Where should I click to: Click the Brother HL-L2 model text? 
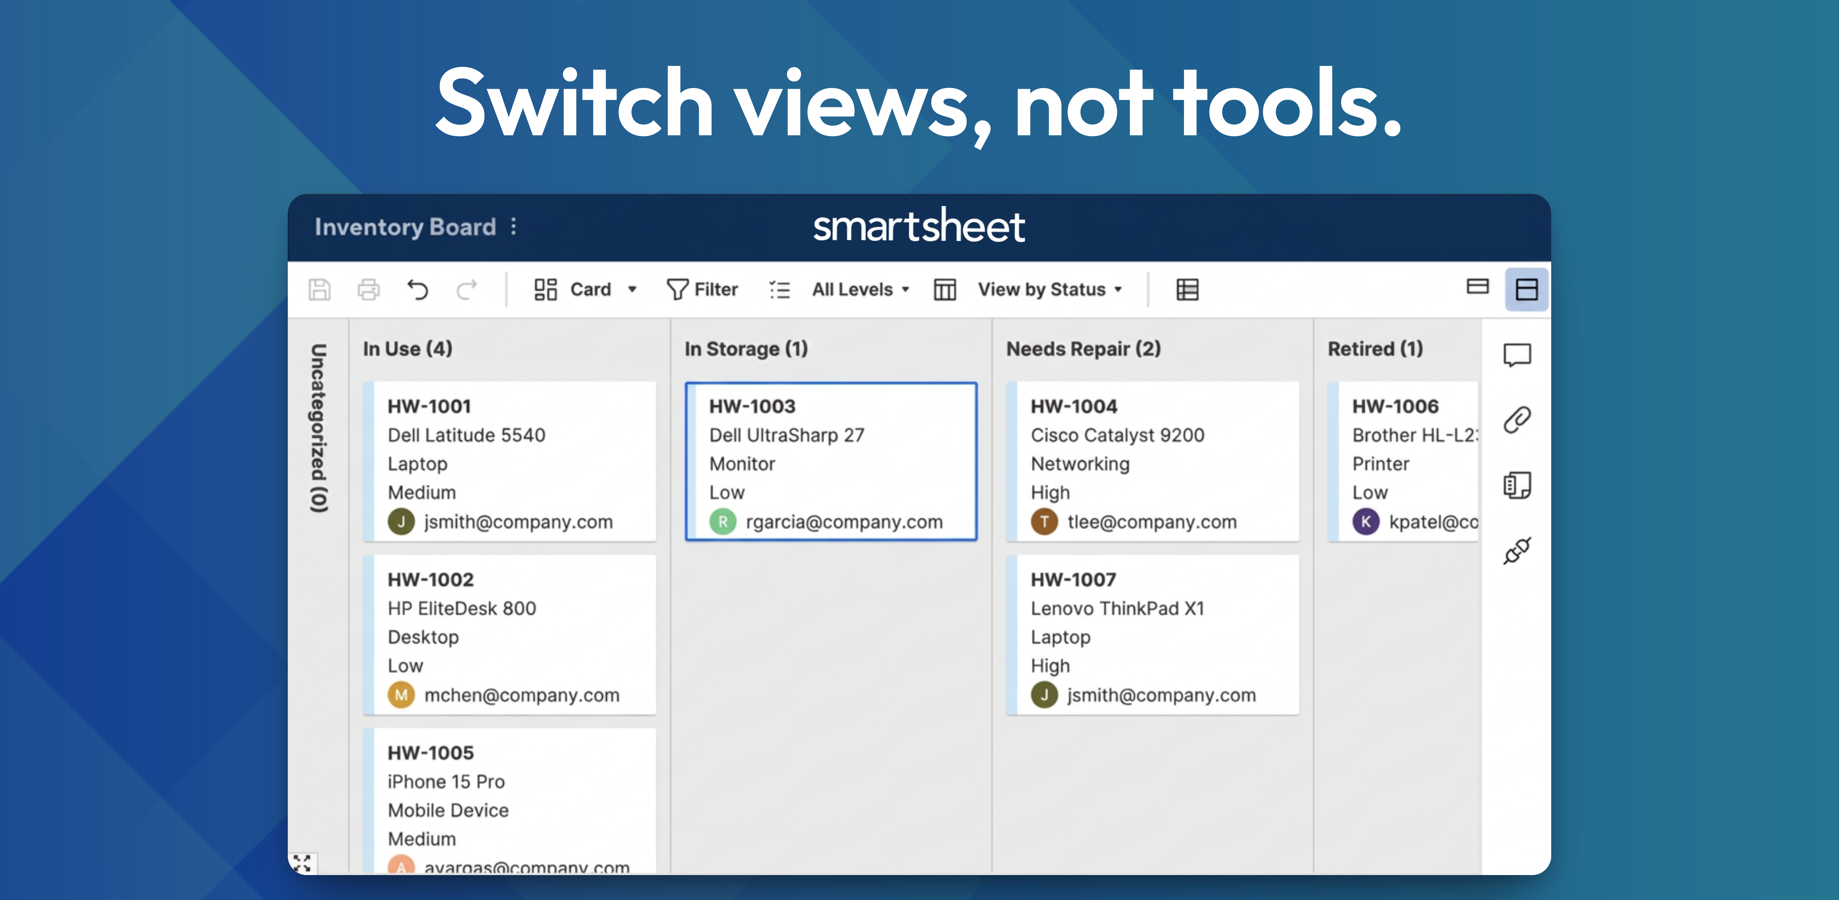pos(1415,435)
